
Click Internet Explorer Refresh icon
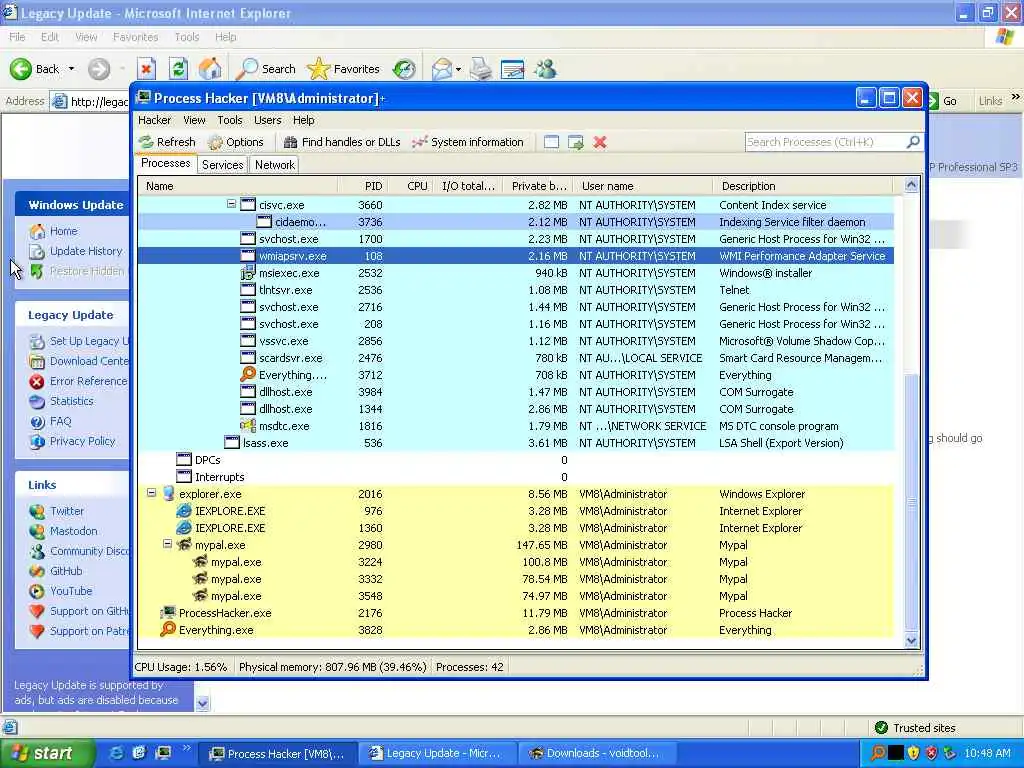178,69
